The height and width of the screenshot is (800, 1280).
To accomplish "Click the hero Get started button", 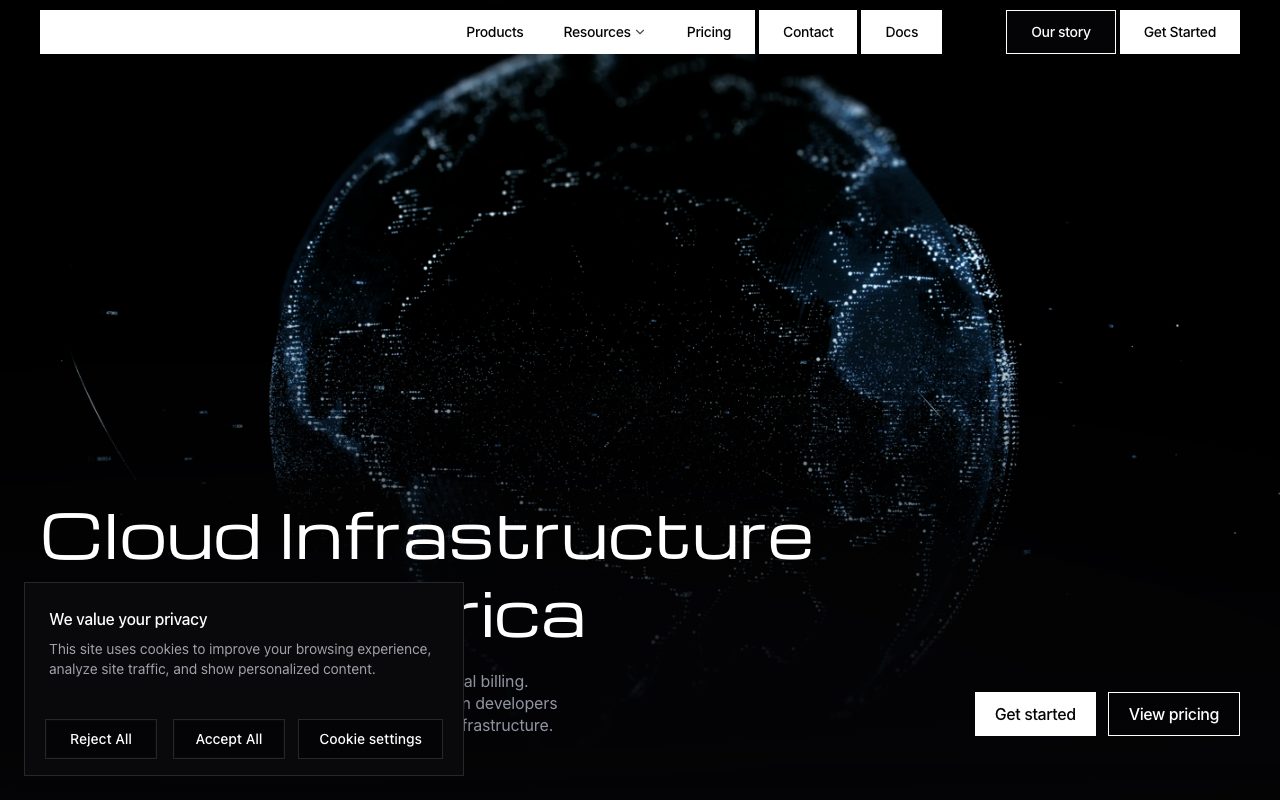I will tap(1035, 714).
